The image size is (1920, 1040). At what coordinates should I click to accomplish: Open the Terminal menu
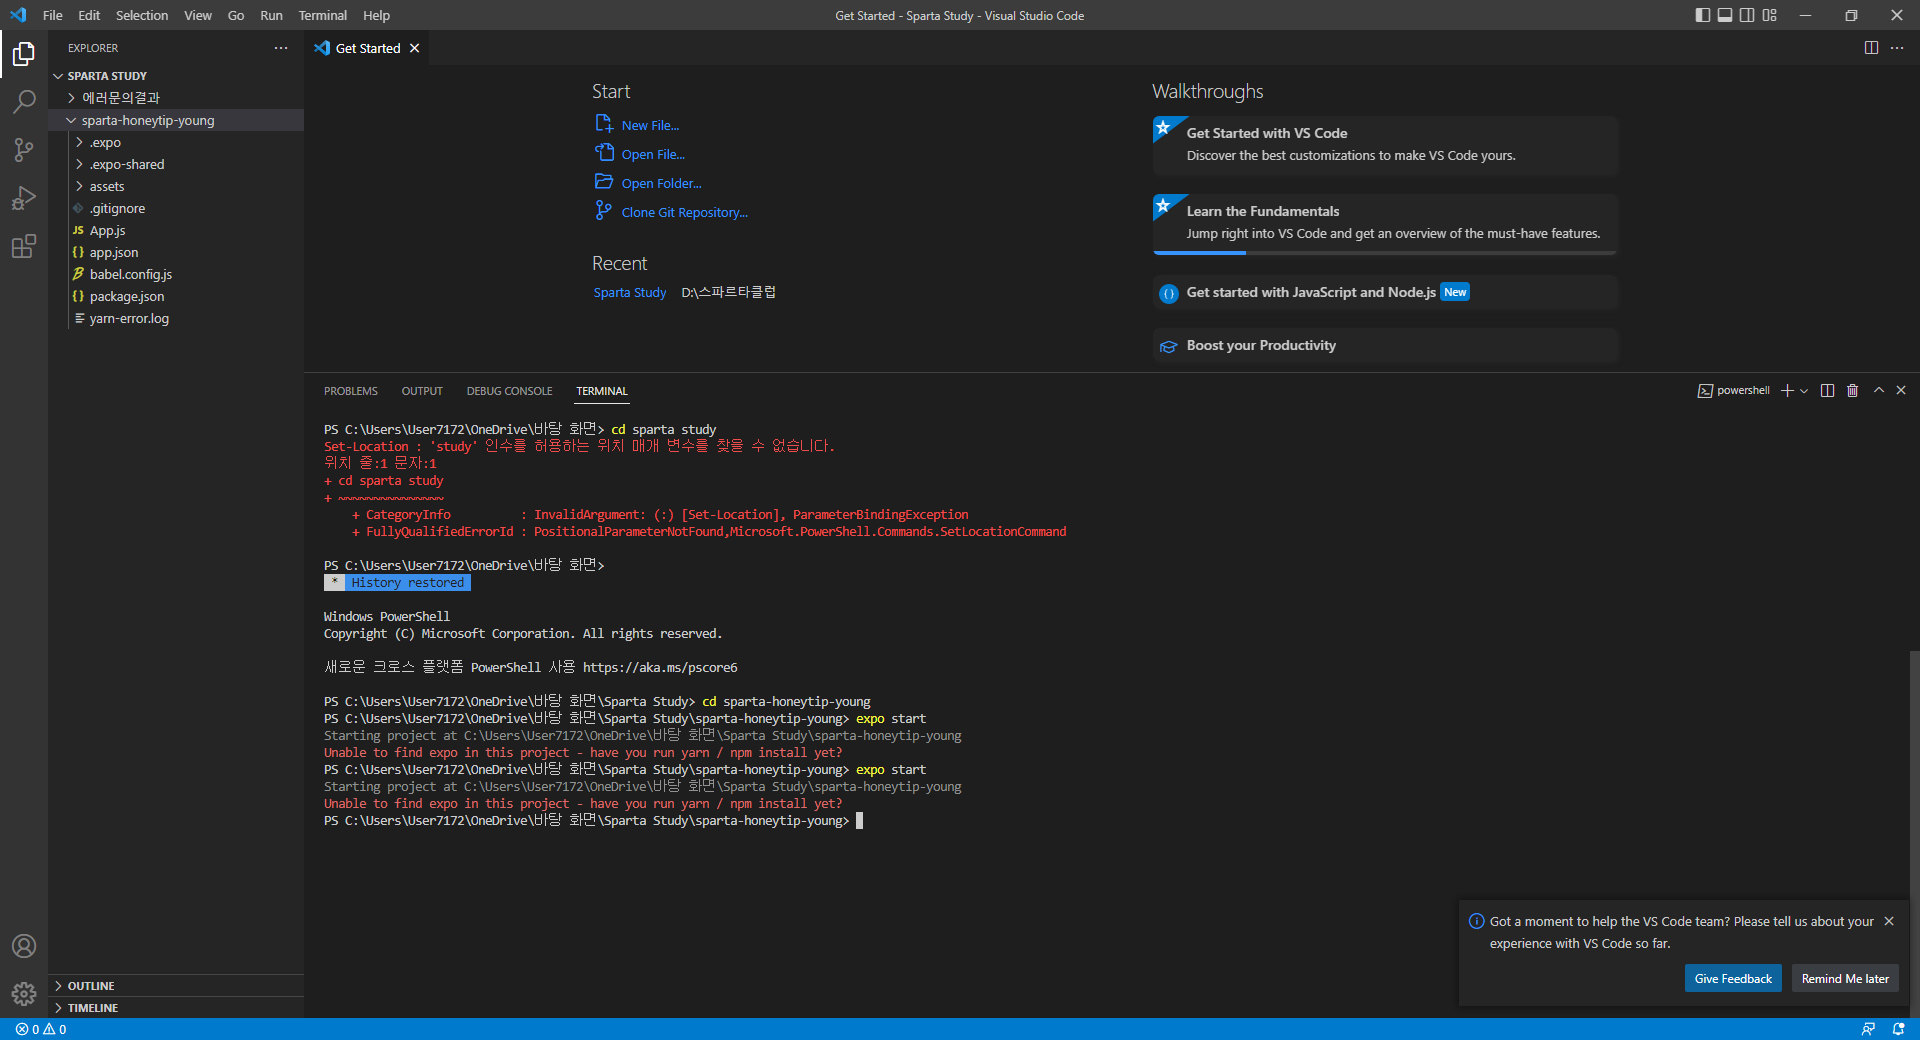click(x=322, y=15)
